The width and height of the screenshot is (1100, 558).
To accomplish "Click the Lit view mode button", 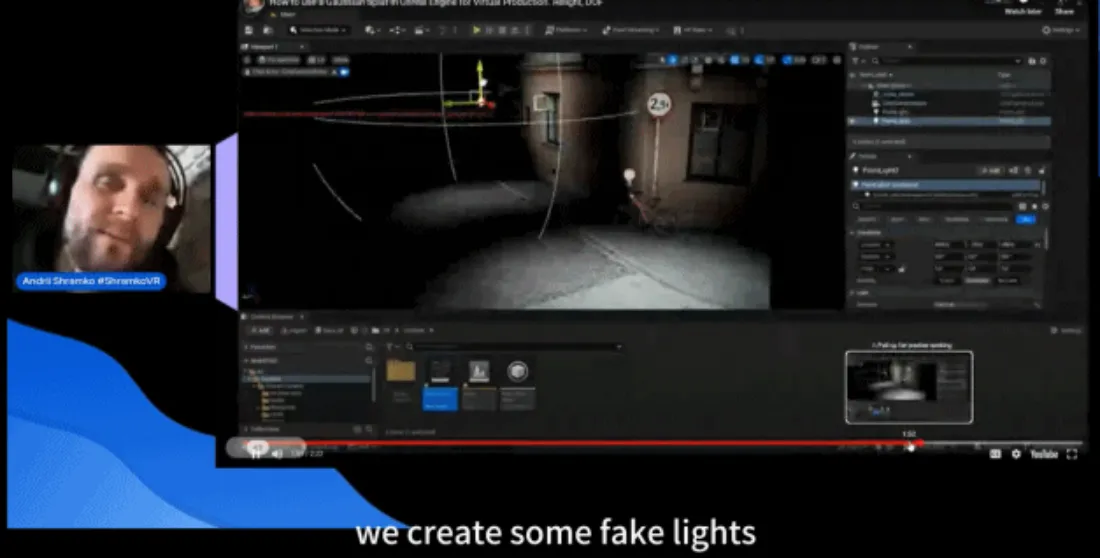I will [x=317, y=60].
